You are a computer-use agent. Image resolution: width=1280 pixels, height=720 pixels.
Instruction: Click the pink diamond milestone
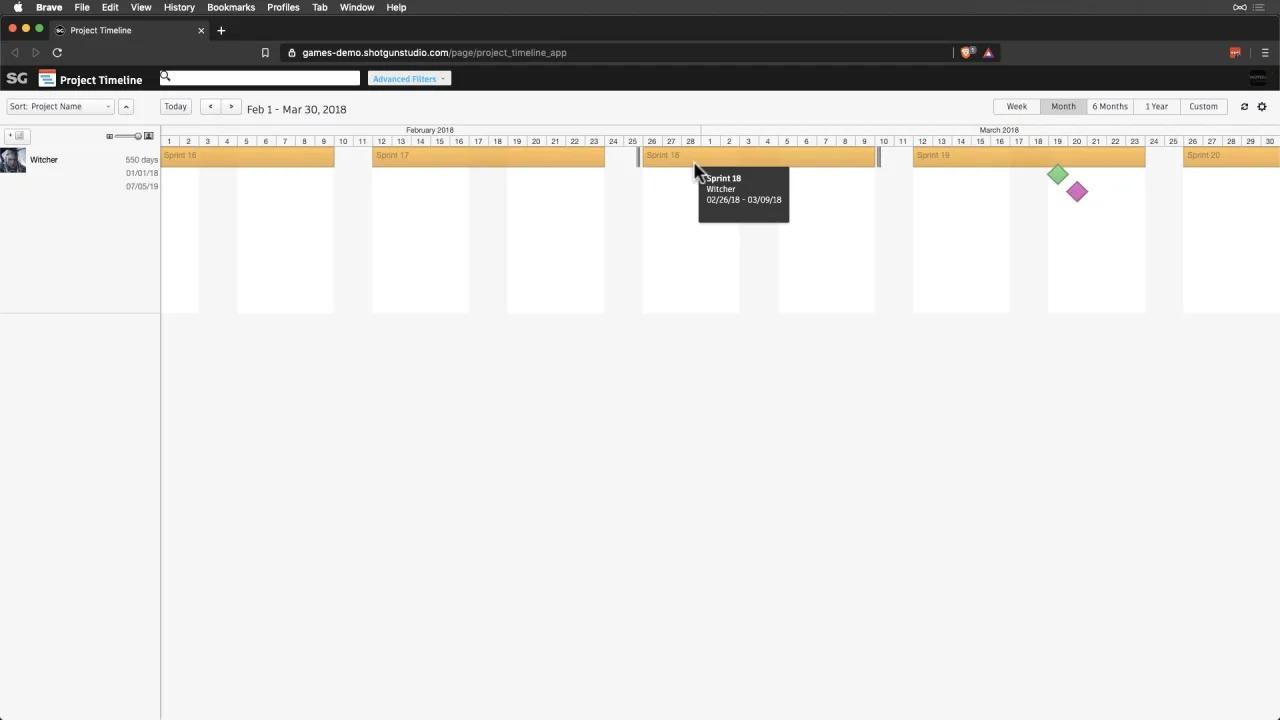point(1077,192)
